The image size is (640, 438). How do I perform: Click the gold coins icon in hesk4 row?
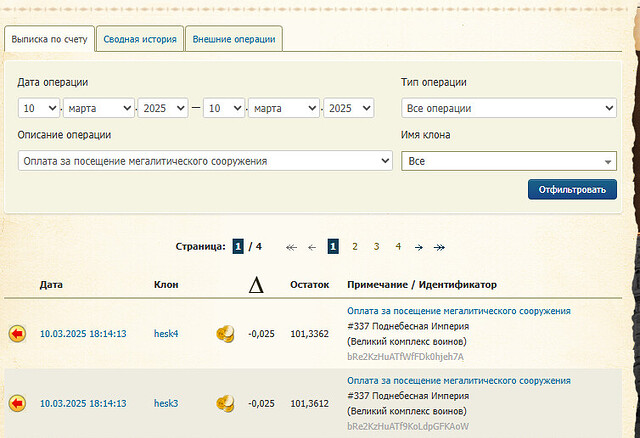point(225,333)
